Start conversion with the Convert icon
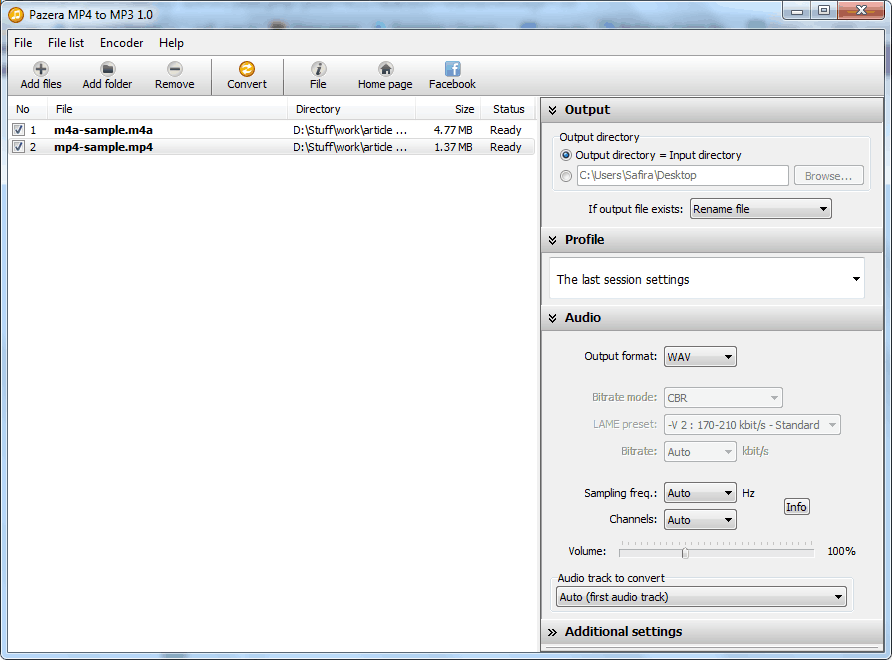Screen dimensions: 892x660 pos(247,69)
